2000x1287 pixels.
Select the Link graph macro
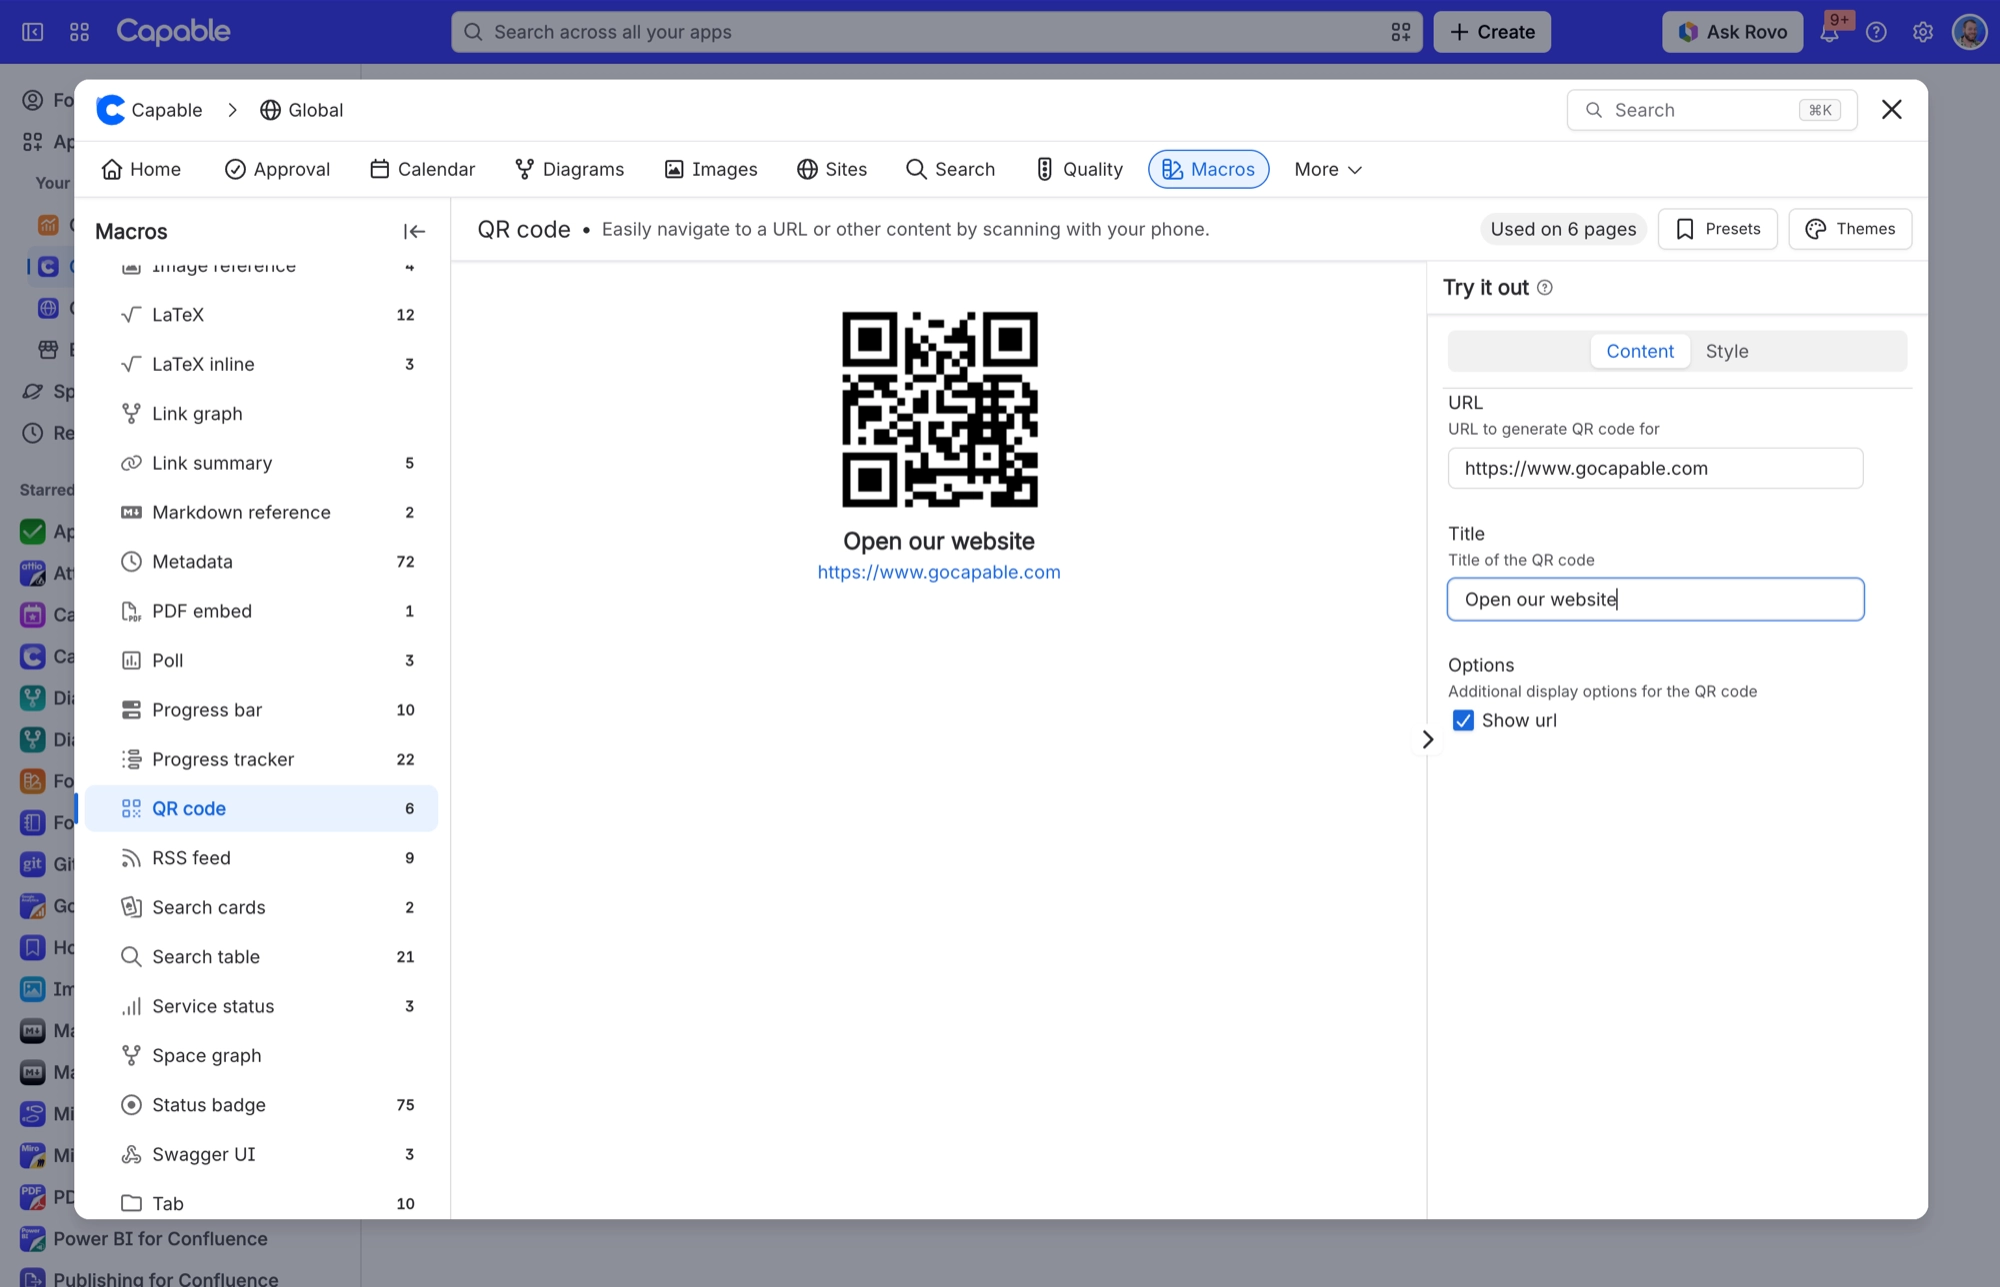coord(261,414)
